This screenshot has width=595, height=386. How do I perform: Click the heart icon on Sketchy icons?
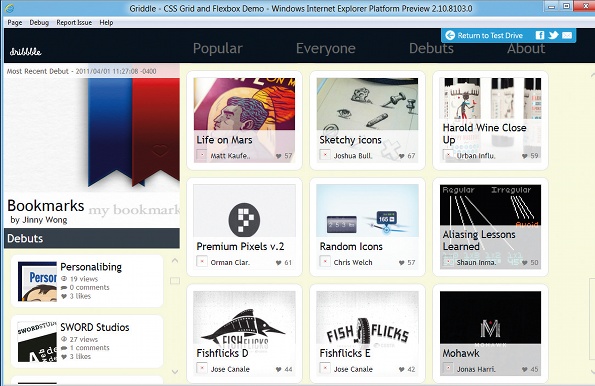pos(401,156)
